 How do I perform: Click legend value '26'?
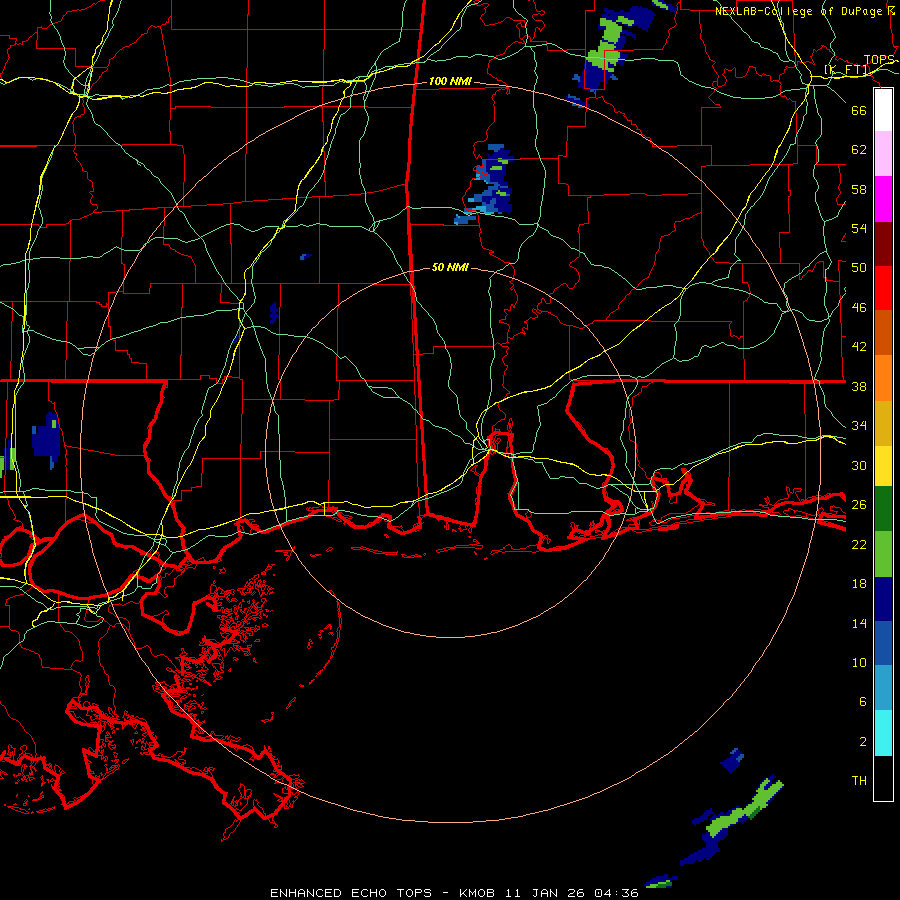coord(859,505)
